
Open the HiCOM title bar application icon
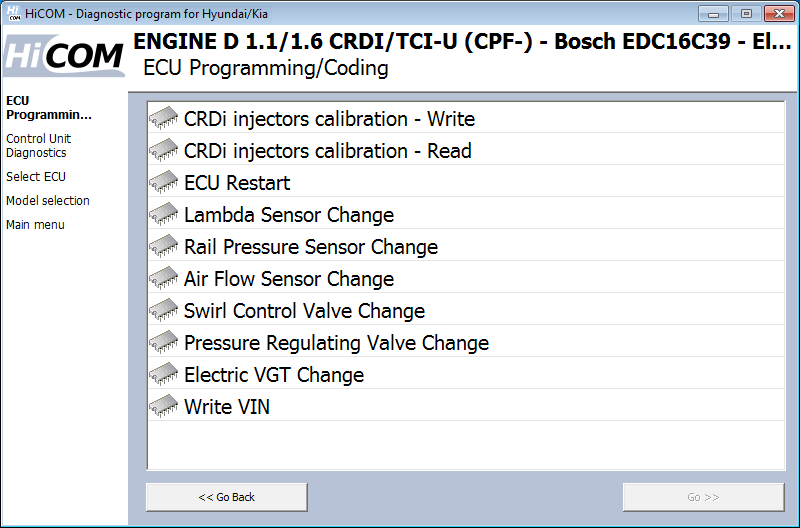(x=13, y=14)
